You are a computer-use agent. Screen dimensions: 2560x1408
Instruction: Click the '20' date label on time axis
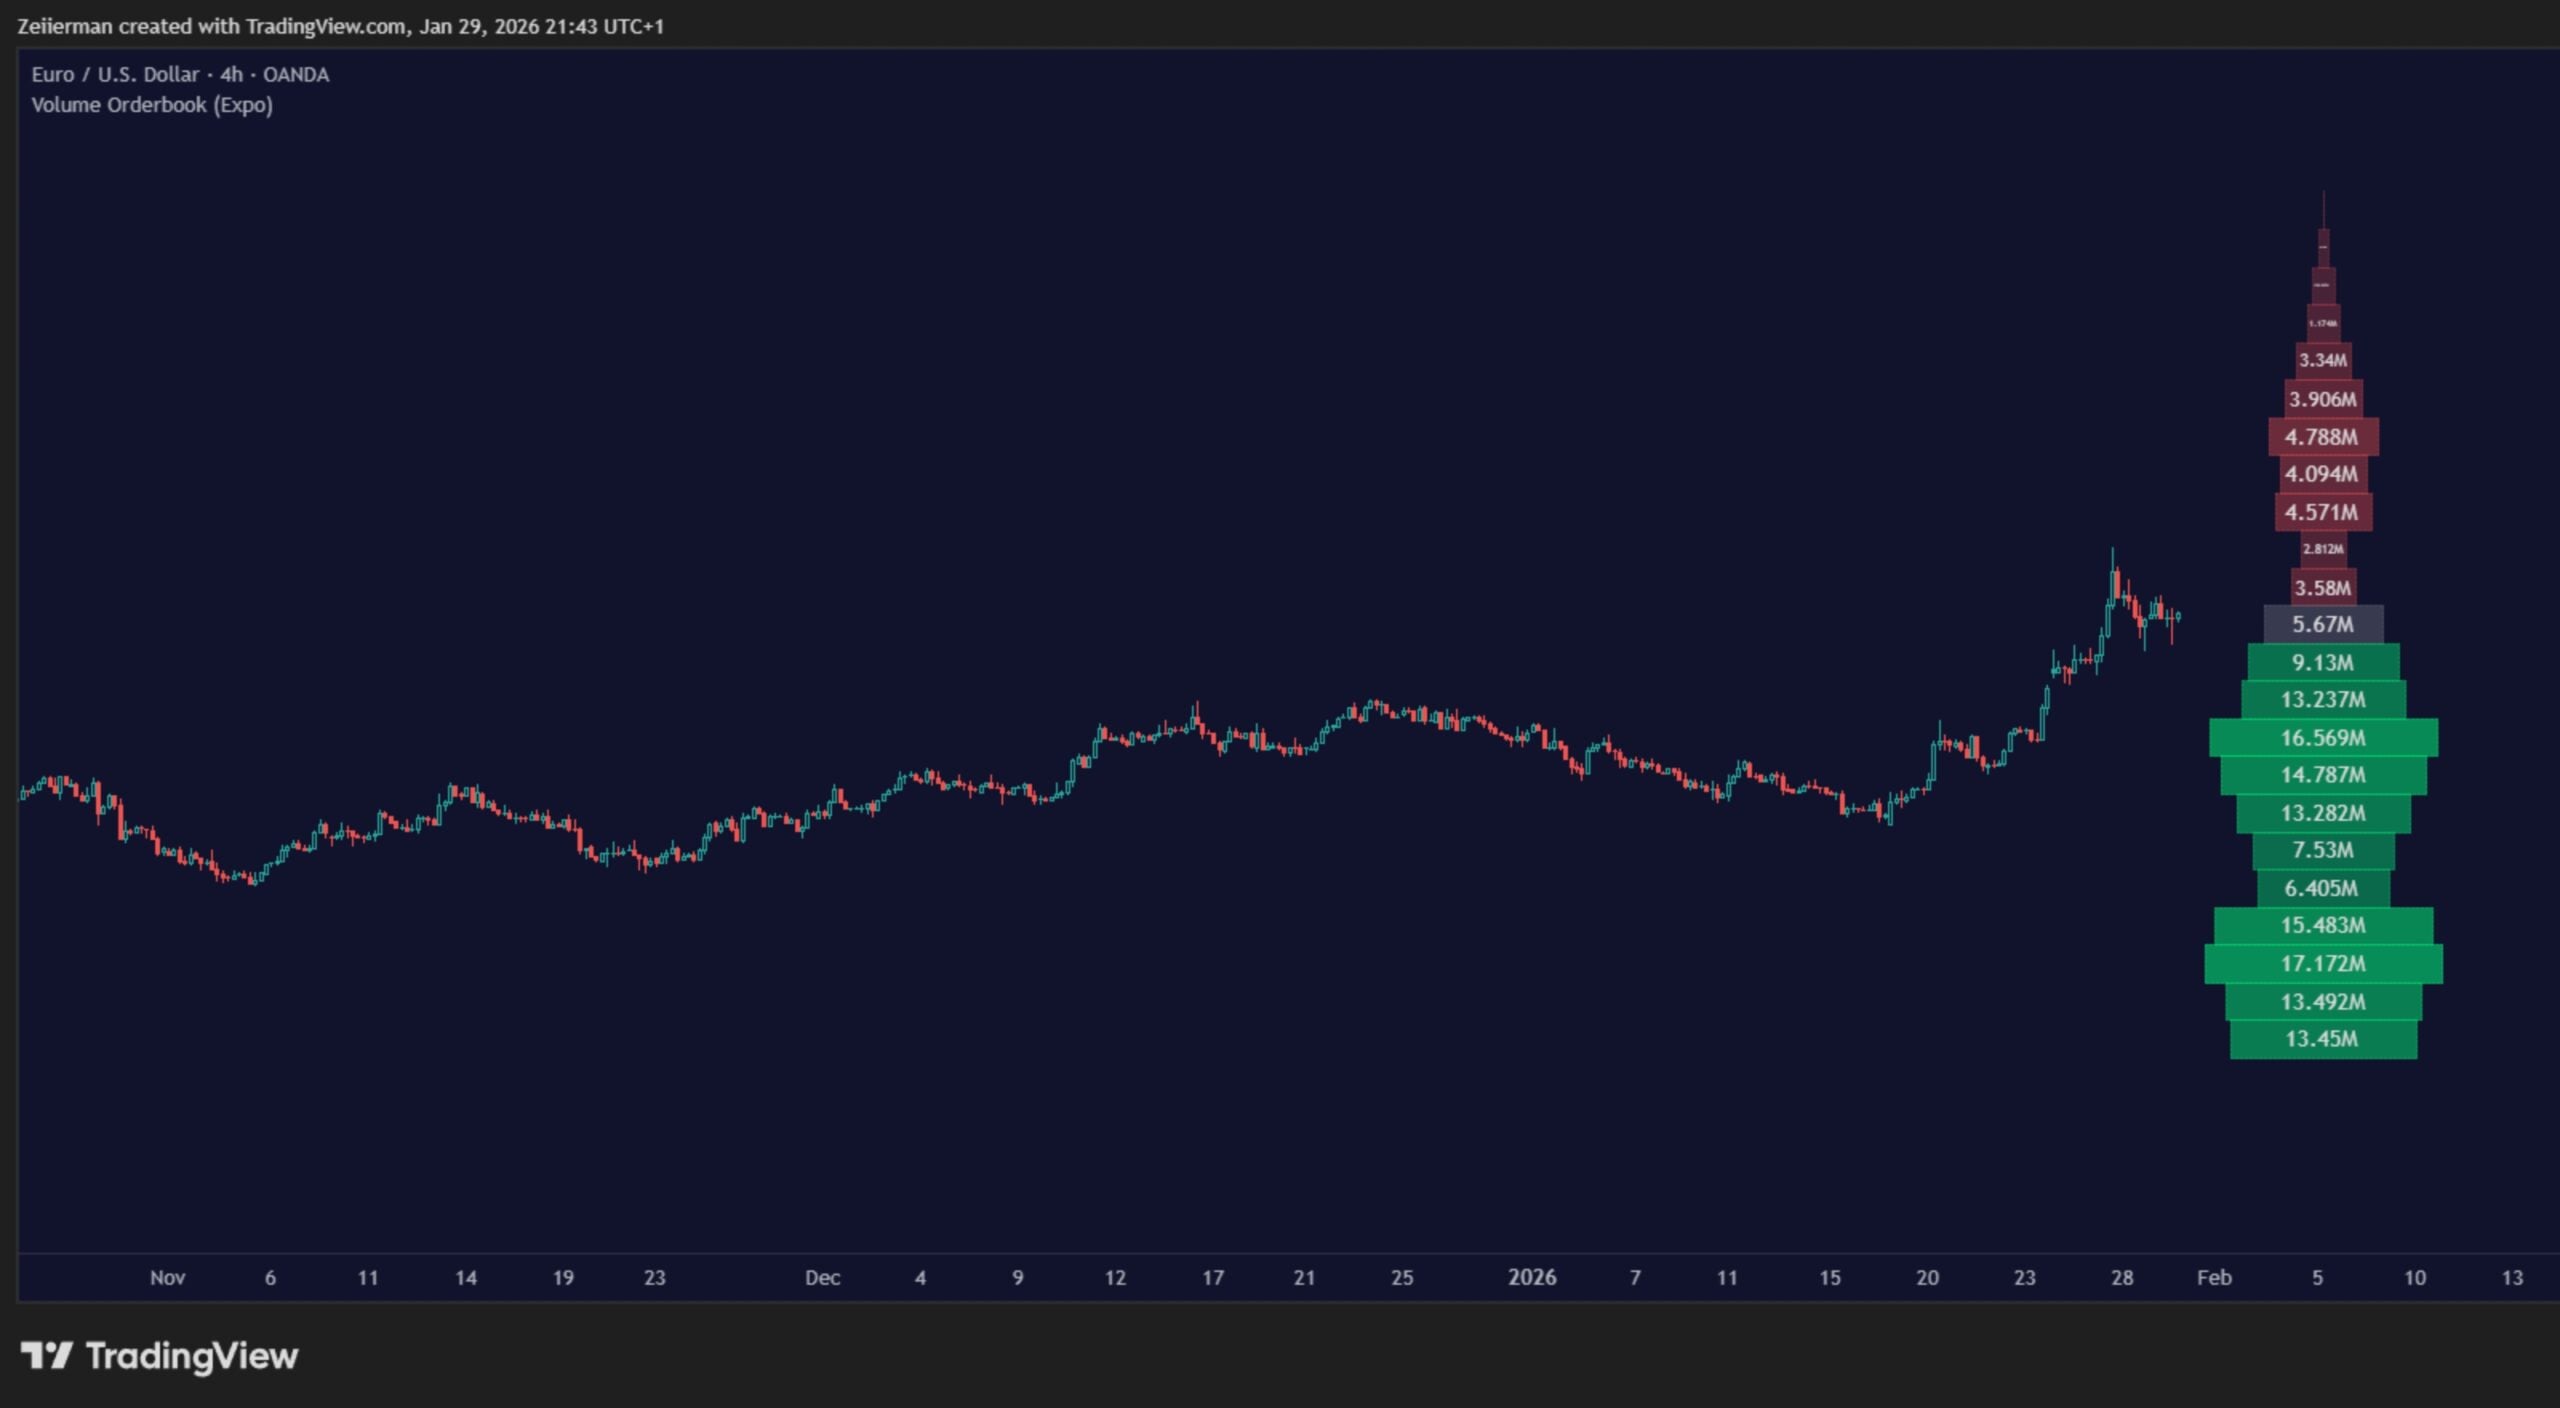click(1927, 1278)
